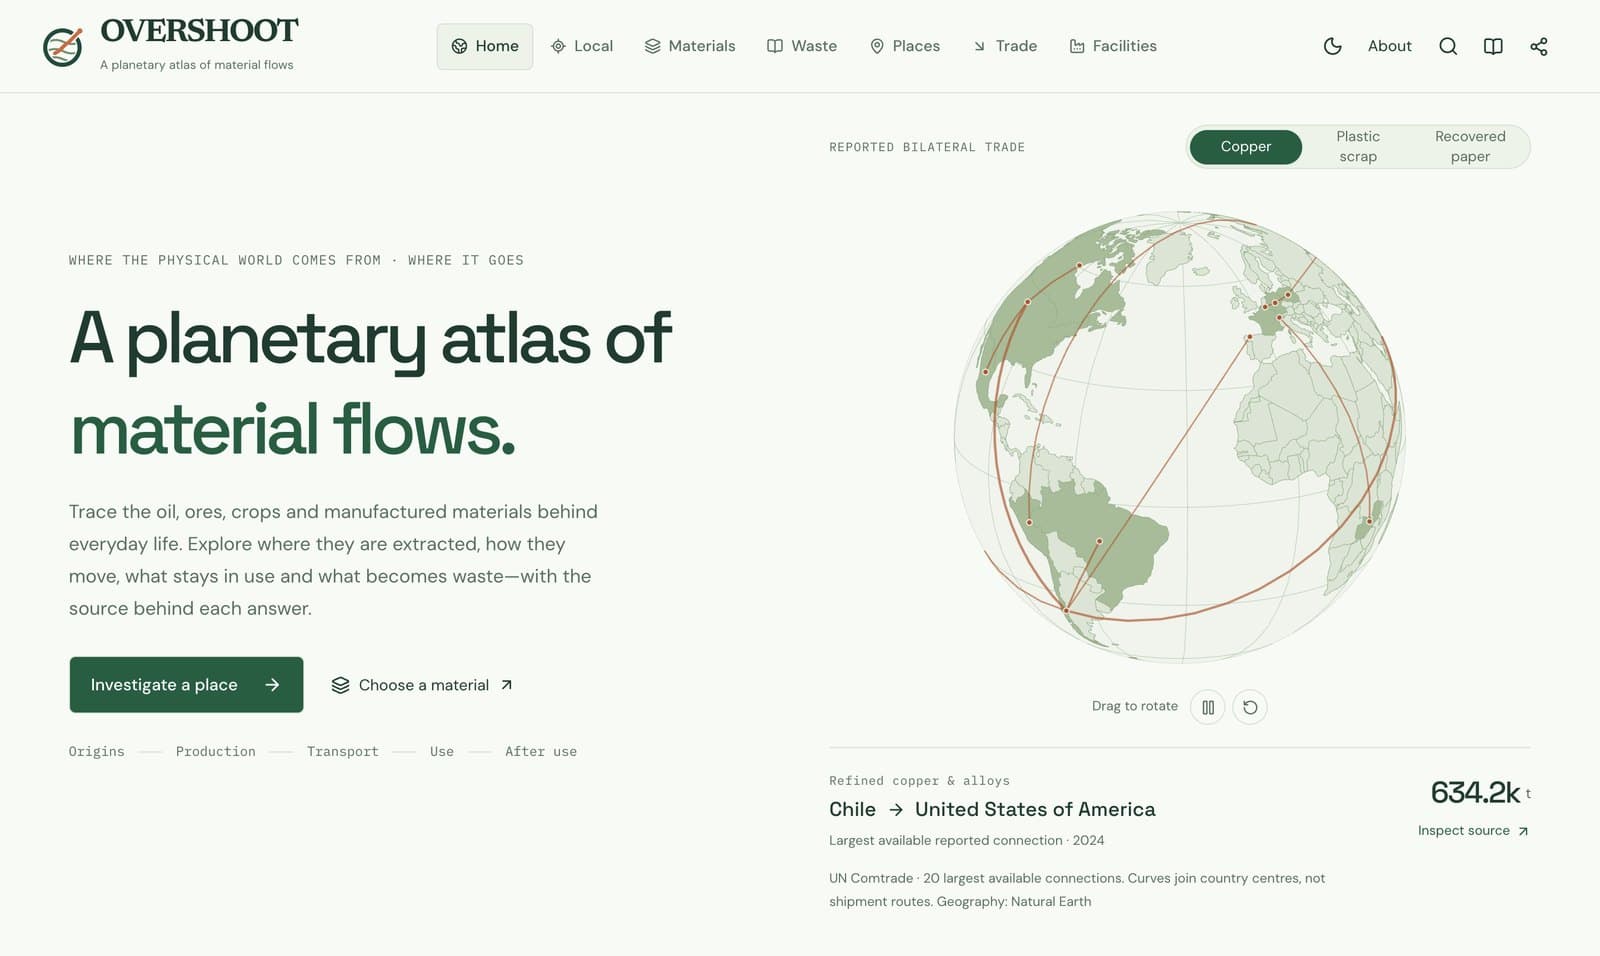Click the Refined copper & alloys label
The width and height of the screenshot is (1600, 956).
tap(919, 781)
